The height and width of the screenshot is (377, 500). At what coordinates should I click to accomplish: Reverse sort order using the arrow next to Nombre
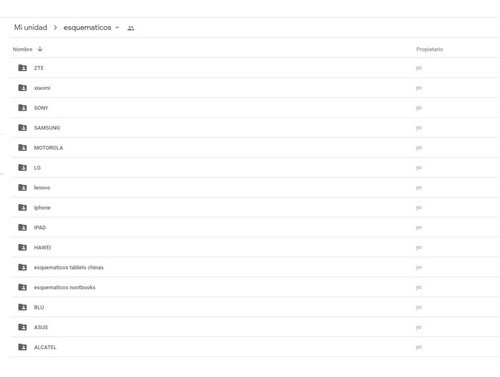(x=40, y=49)
